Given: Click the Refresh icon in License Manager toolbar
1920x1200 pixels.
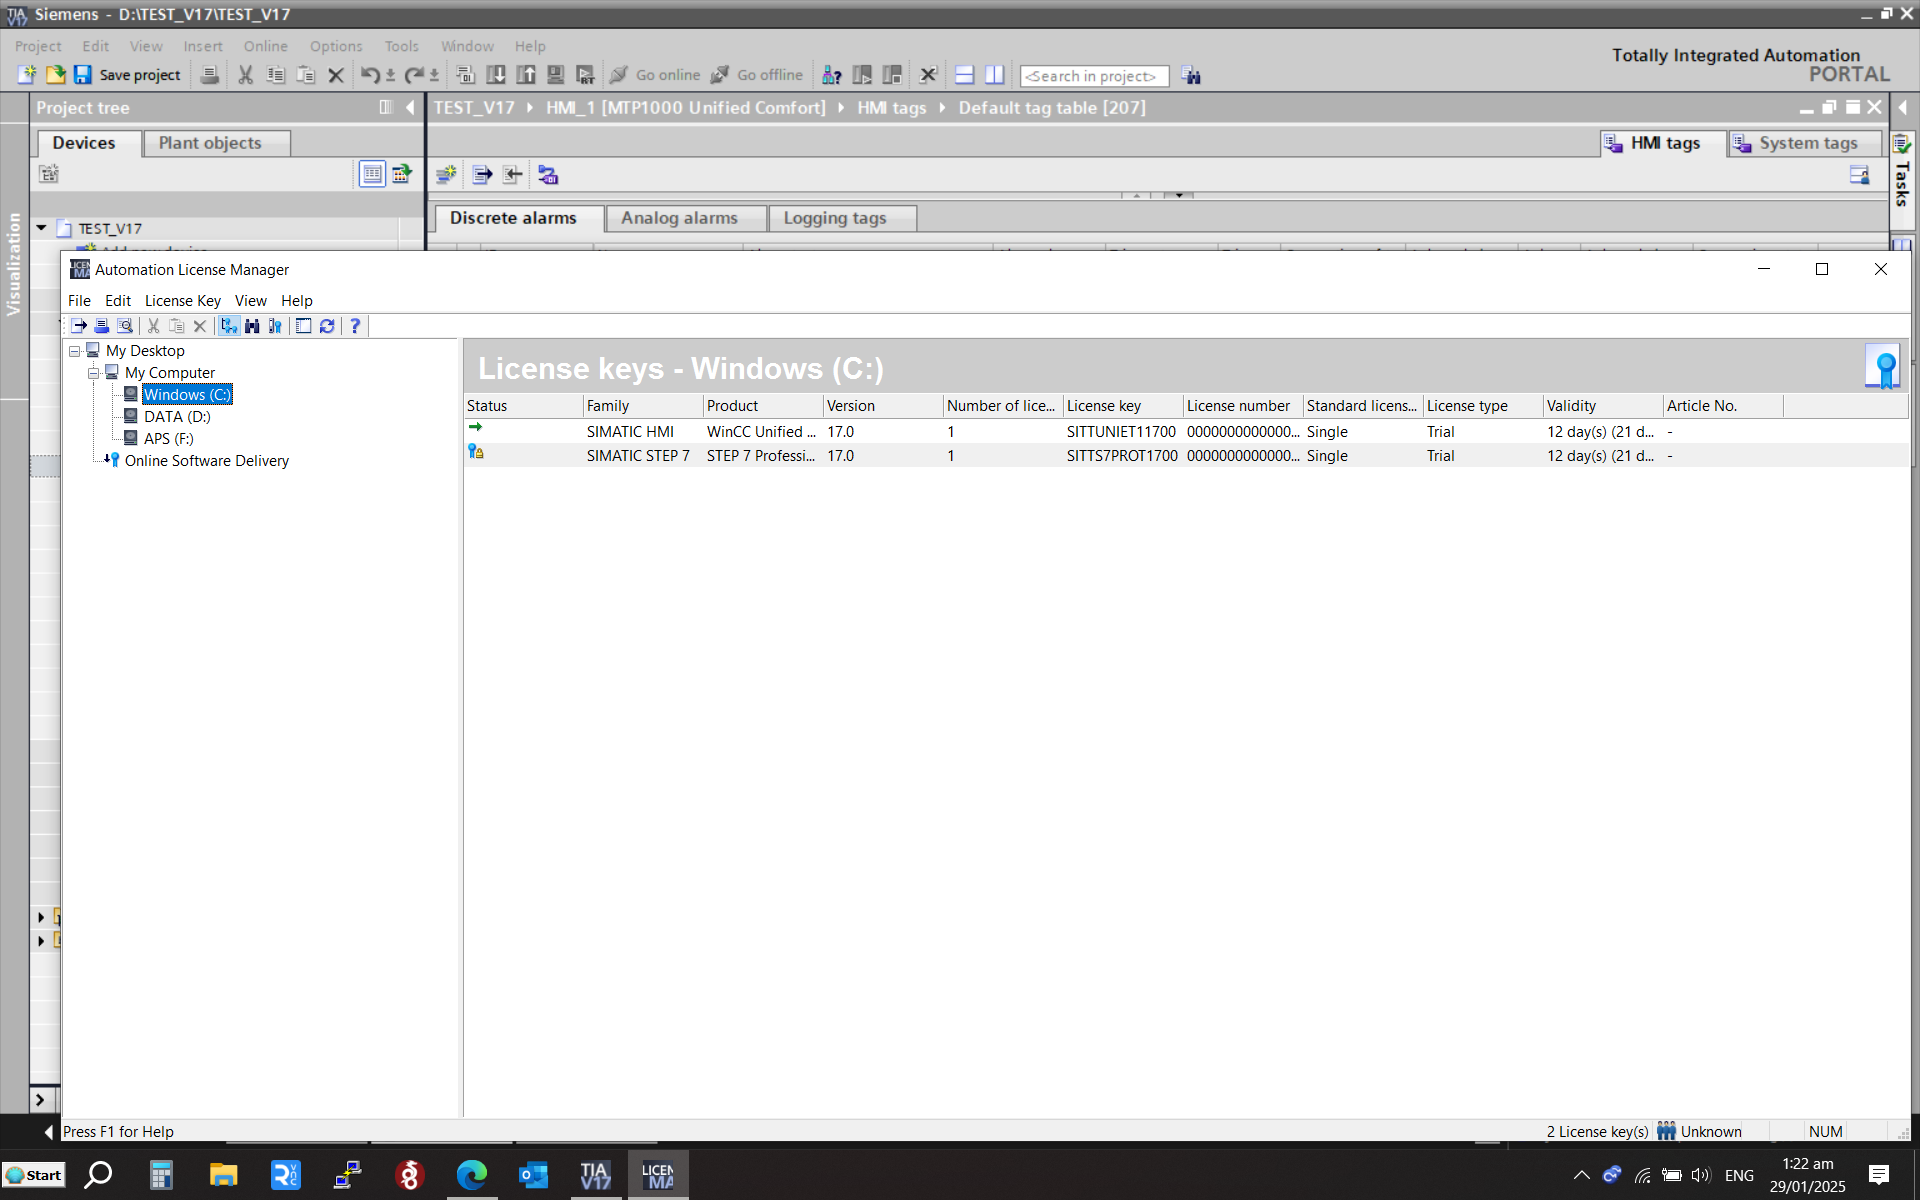Looking at the screenshot, I should [x=327, y=326].
